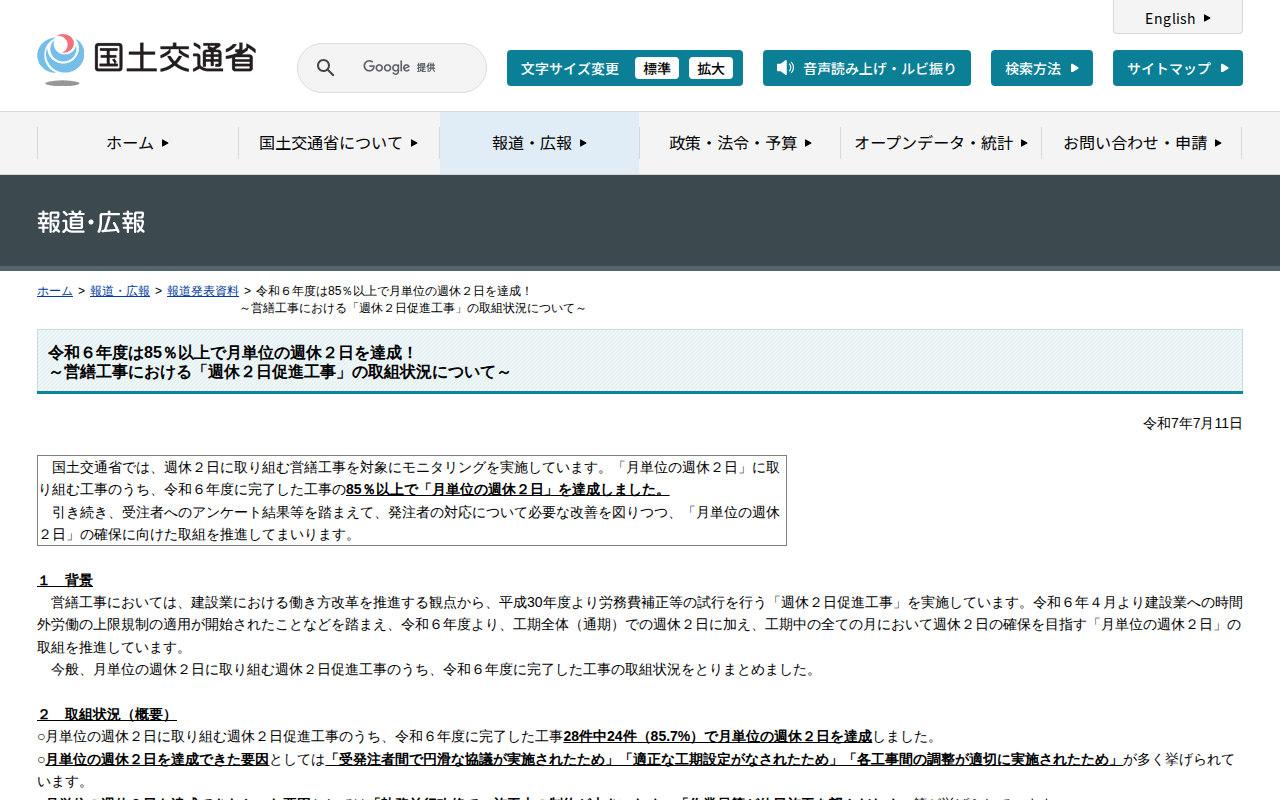Image resolution: width=1280 pixels, height=800 pixels.
Task: Expand the arrow next to お問い合わせ・申請
Action: click(1218, 143)
